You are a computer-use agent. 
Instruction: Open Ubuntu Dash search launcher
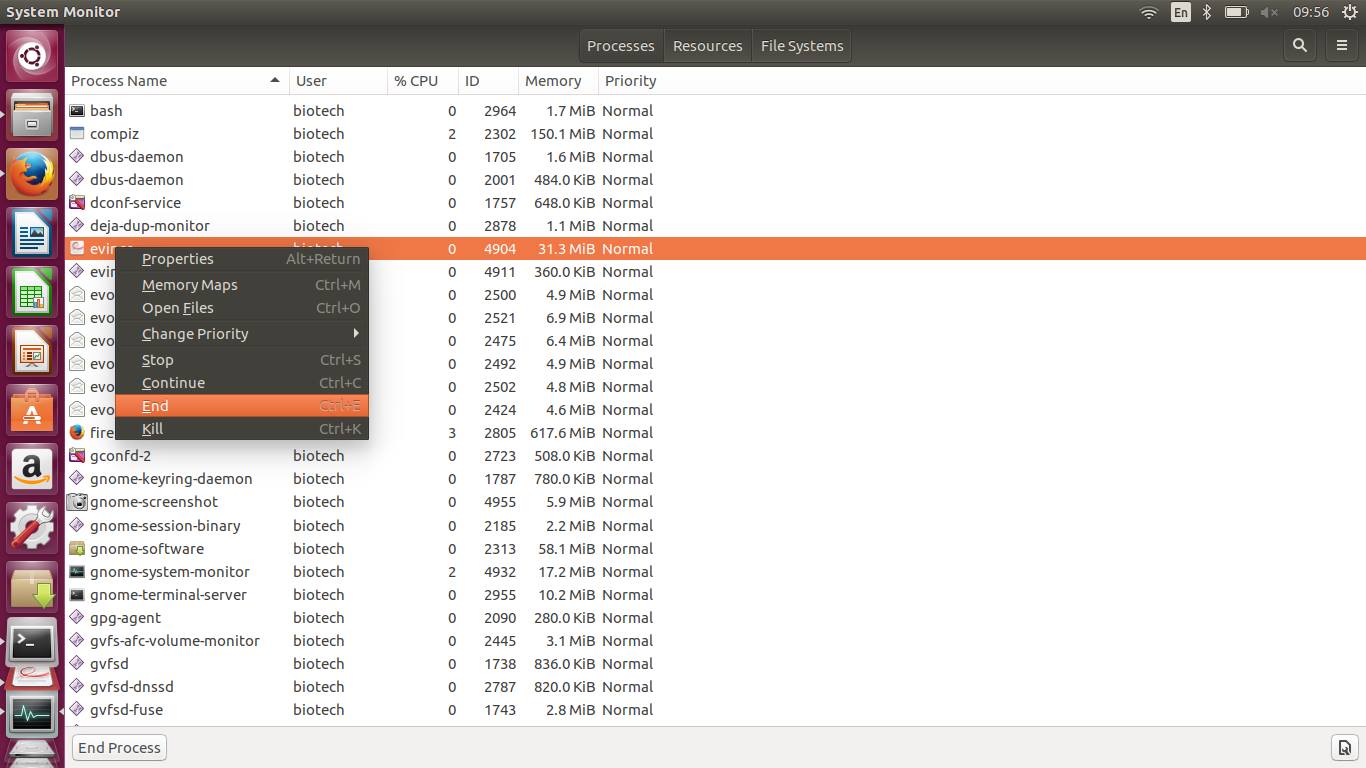(32, 56)
